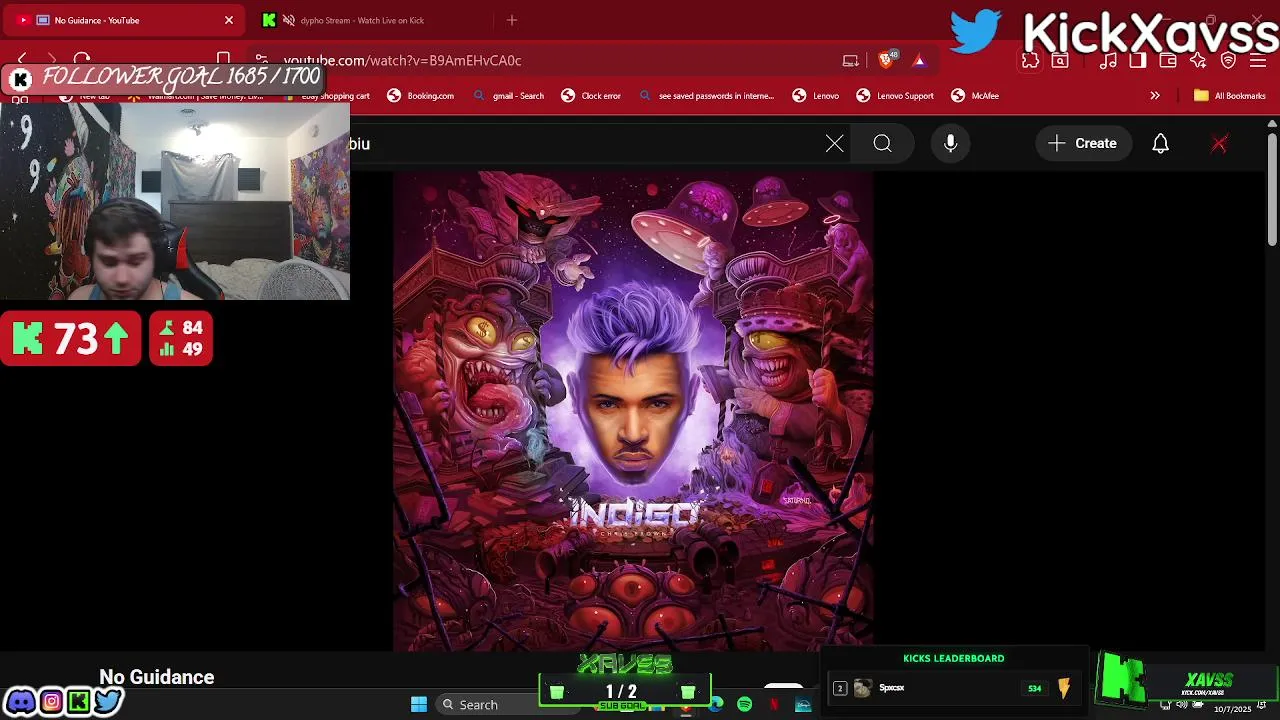Toggle the browser sidebar panel icon
This screenshot has height=720, width=1280.
point(1138,60)
